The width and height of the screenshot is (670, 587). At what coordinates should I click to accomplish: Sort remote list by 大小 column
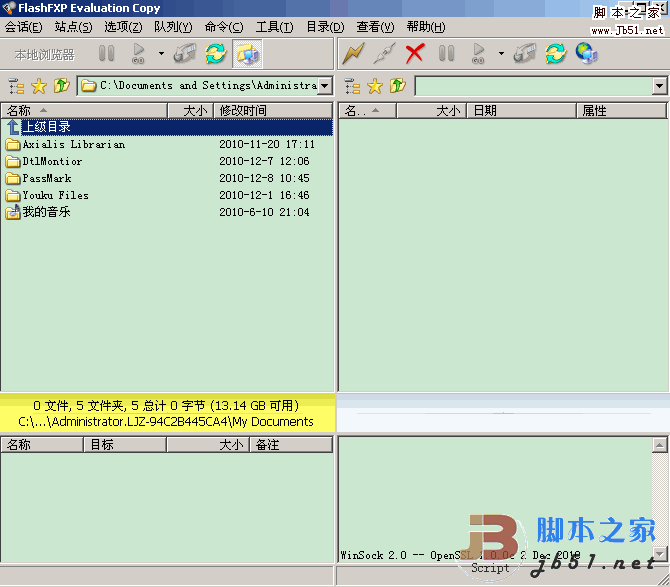click(432, 111)
